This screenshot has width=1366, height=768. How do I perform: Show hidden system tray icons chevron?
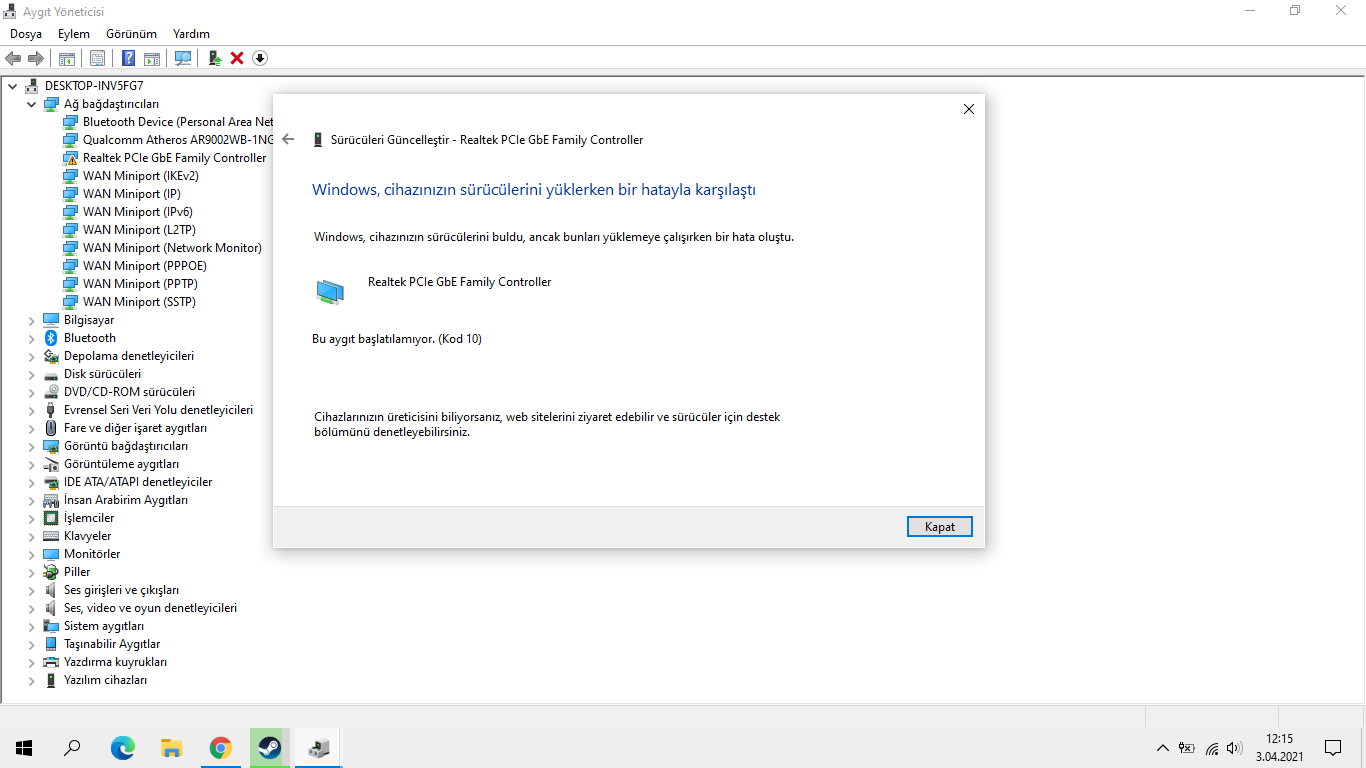tap(1162, 748)
